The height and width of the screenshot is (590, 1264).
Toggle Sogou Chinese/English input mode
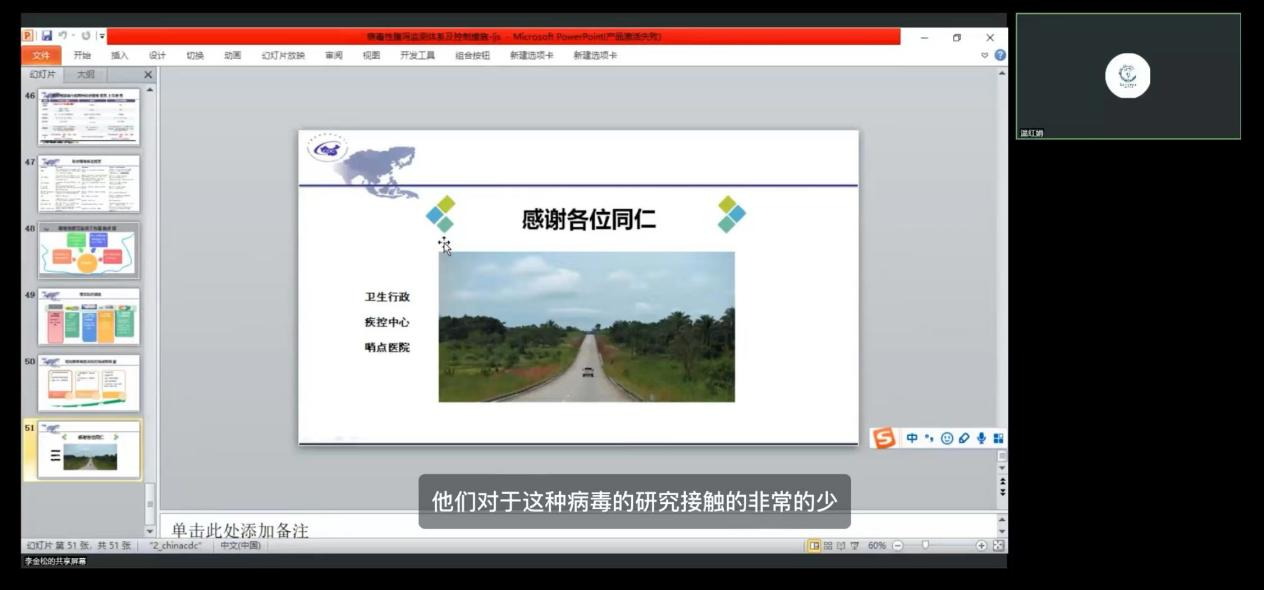point(912,438)
